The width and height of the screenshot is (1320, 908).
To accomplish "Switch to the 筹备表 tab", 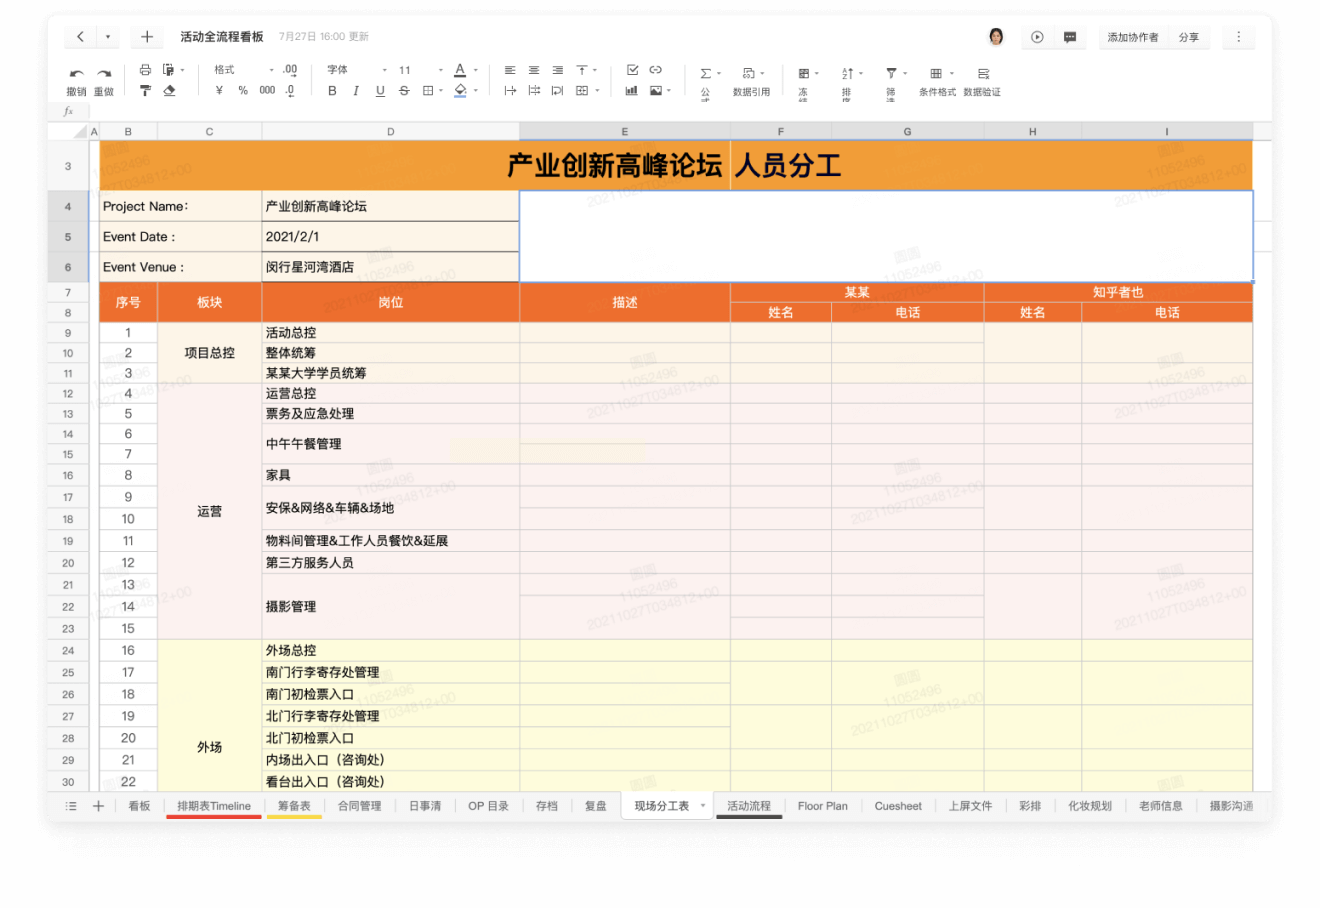I will [x=294, y=806].
